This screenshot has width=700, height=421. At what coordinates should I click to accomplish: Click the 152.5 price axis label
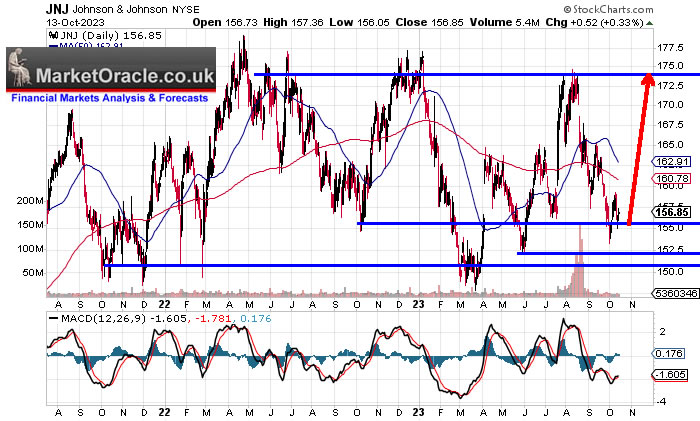pyautogui.click(x=670, y=248)
